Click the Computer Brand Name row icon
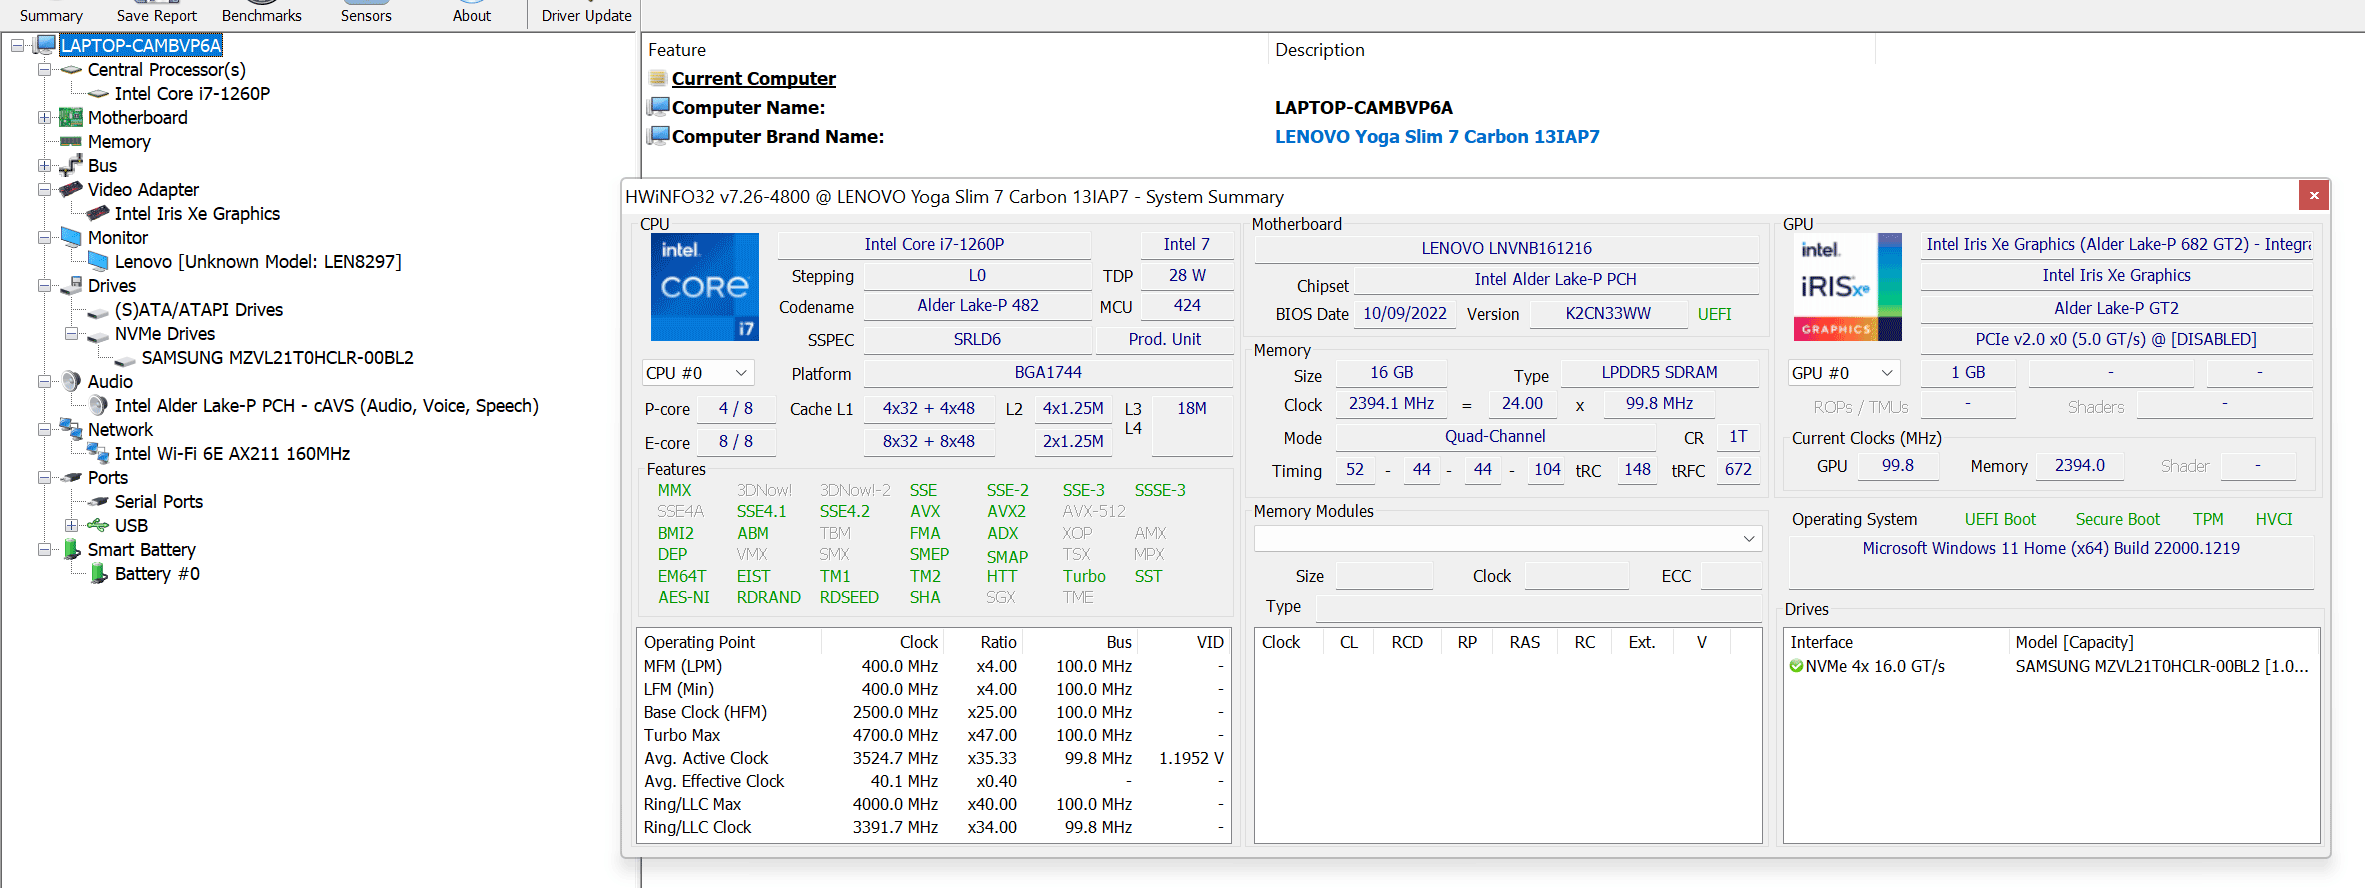 [x=658, y=135]
